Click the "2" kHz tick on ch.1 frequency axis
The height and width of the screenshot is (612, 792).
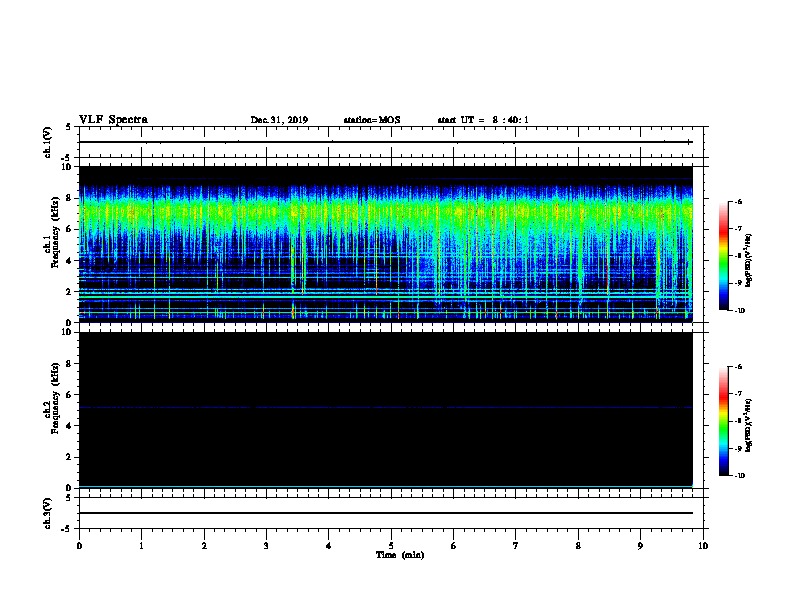tap(69, 291)
